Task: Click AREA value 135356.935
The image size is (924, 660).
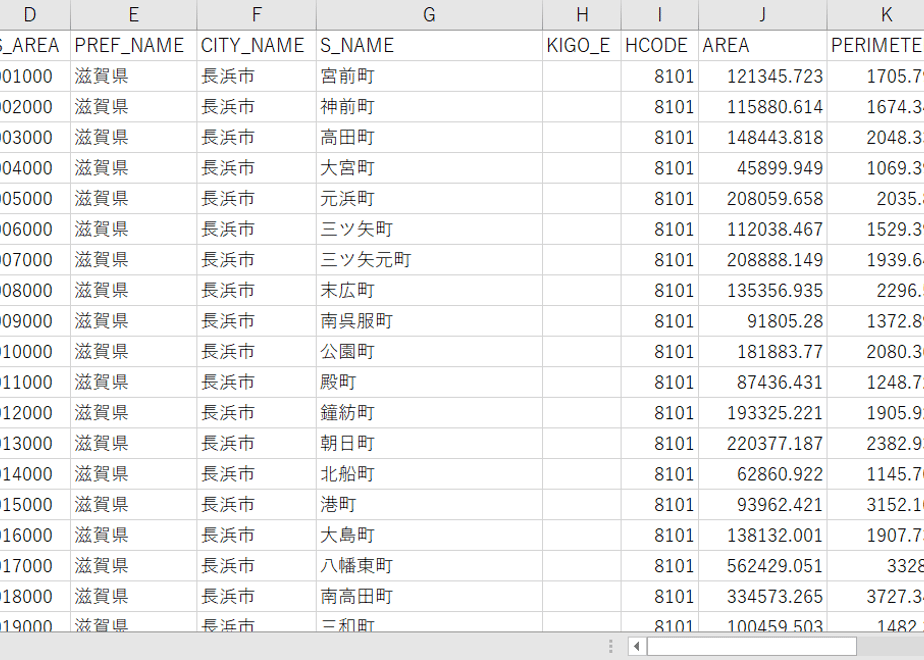Action: 763,291
